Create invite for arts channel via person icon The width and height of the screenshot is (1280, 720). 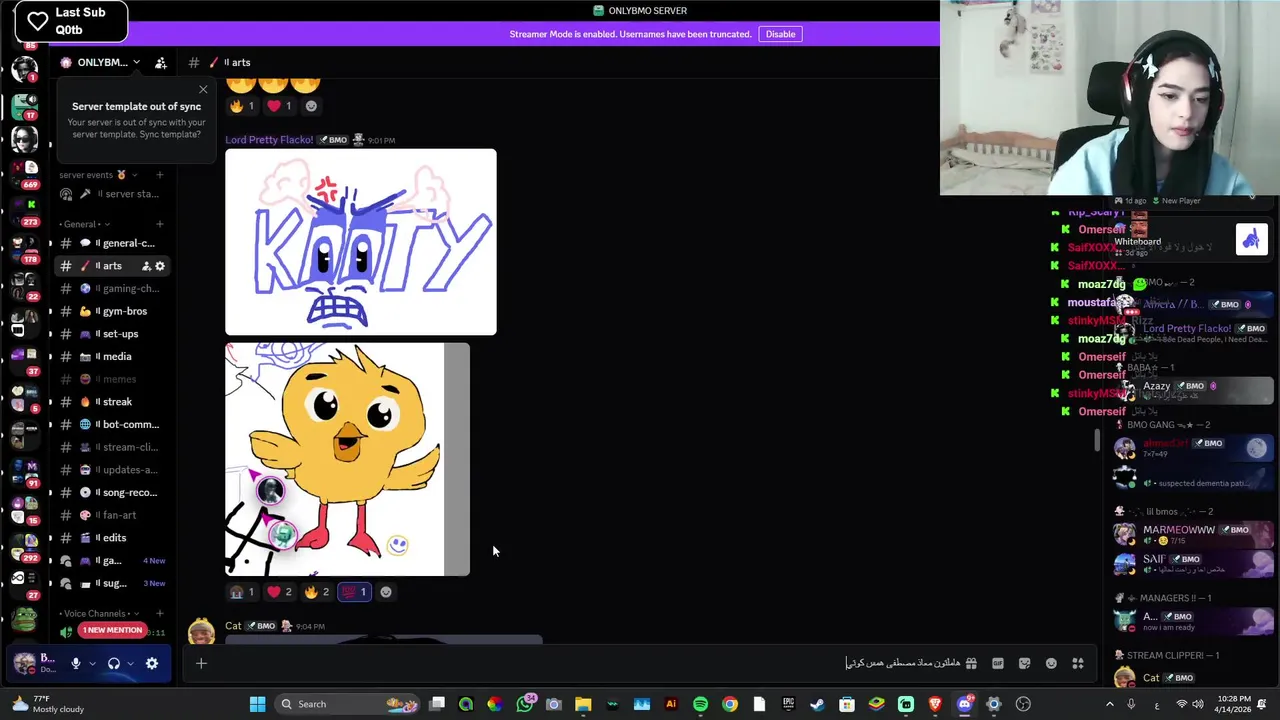click(146, 266)
